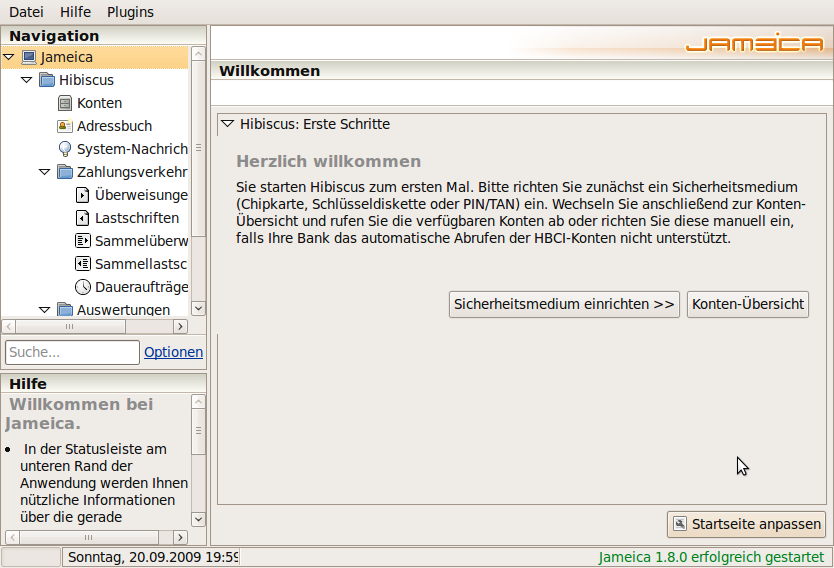The image size is (834, 568).
Task: Click the Jameica computer icon in the tree
Action: (29, 57)
